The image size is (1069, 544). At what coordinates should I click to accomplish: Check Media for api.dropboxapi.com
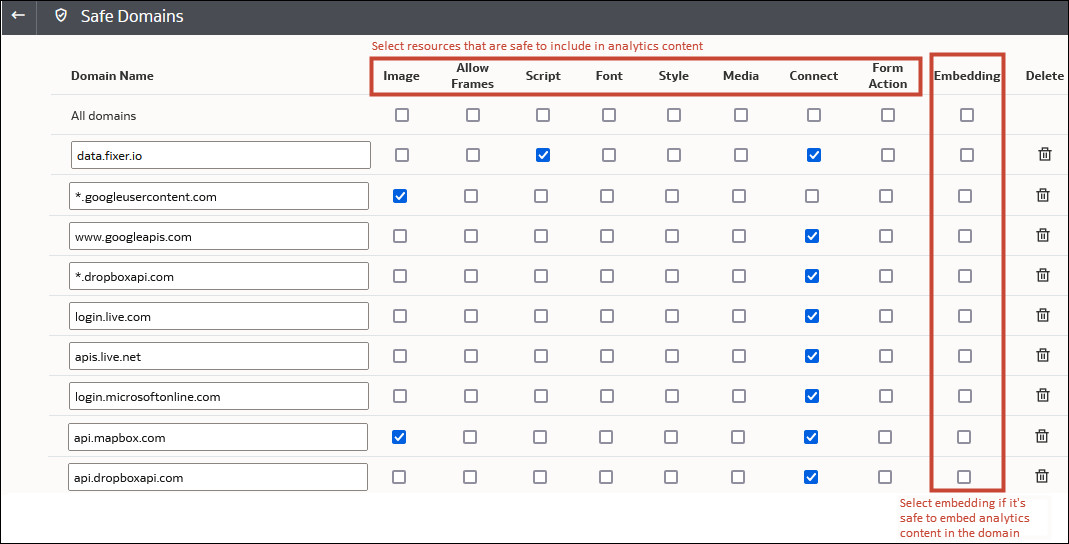[738, 477]
